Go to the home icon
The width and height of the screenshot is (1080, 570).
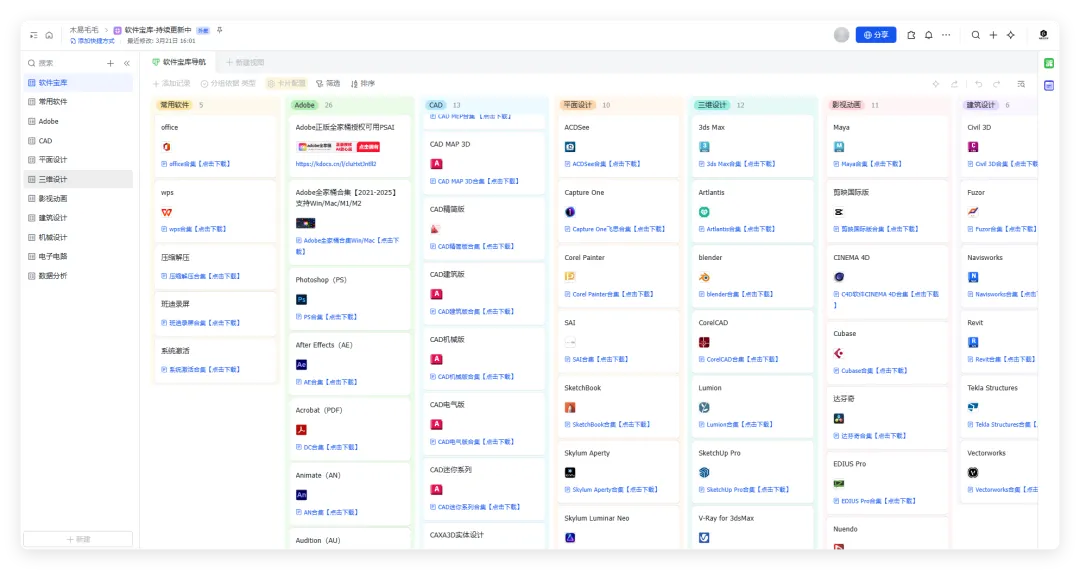click(x=49, y=35)
